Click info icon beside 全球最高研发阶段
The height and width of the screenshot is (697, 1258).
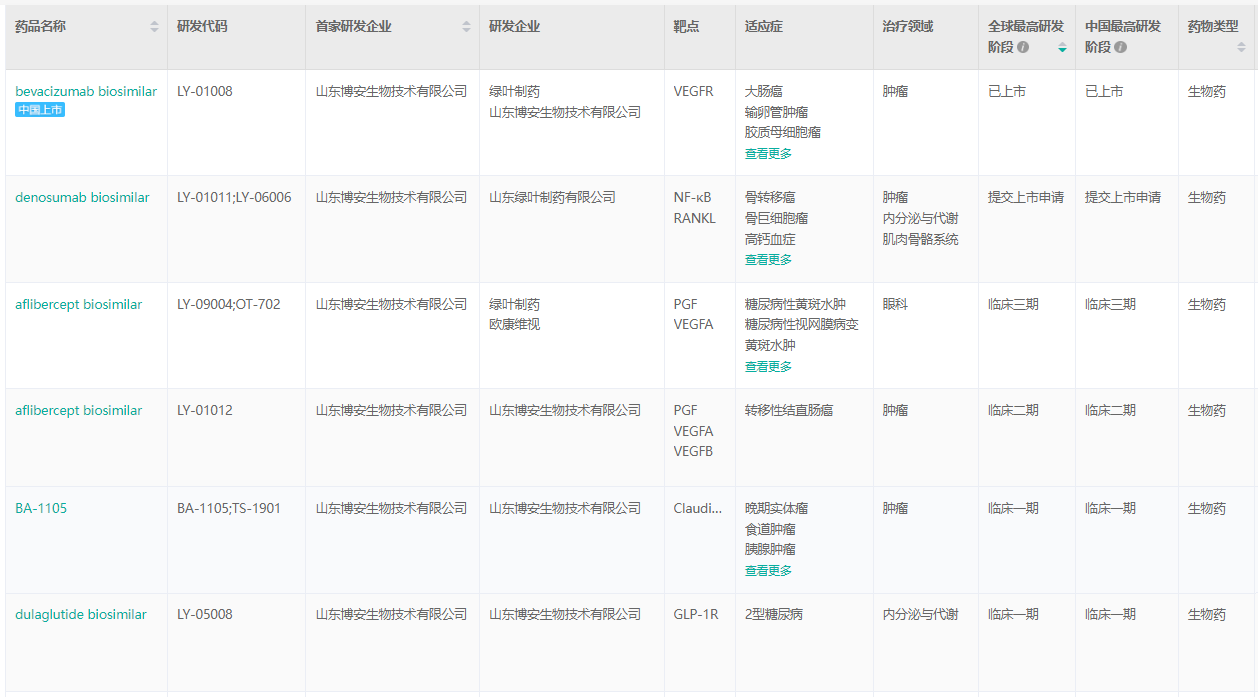[x=1023, y=47]
